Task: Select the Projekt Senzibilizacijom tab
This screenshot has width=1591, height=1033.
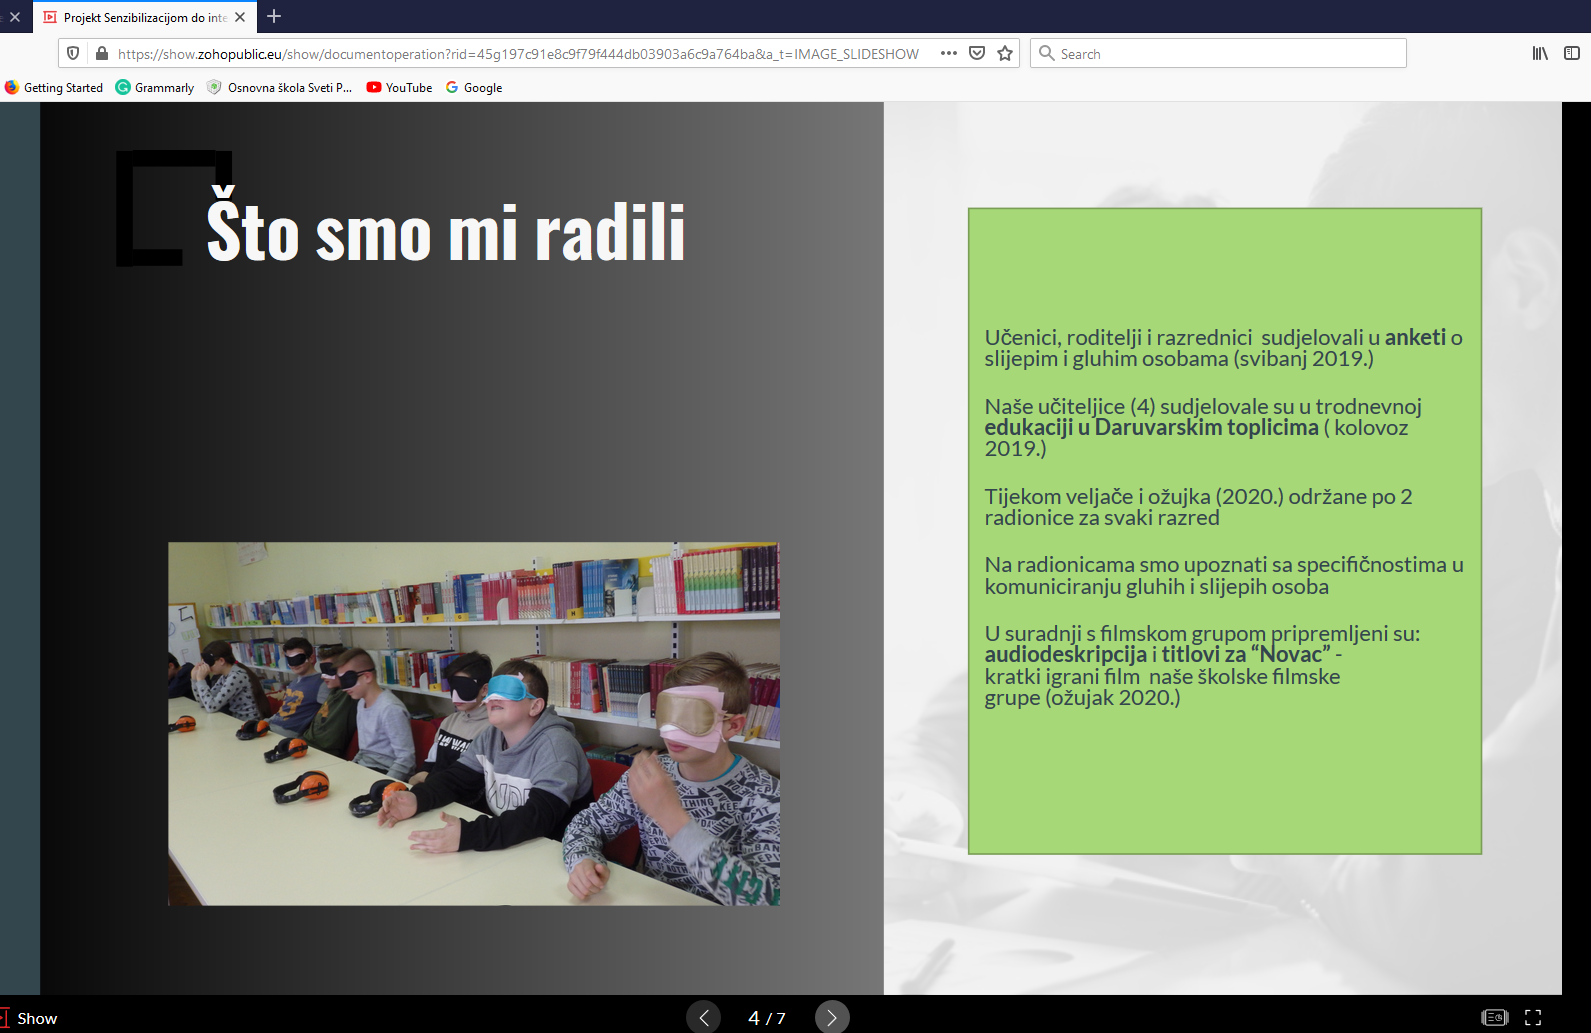Action: pos(140,17)
